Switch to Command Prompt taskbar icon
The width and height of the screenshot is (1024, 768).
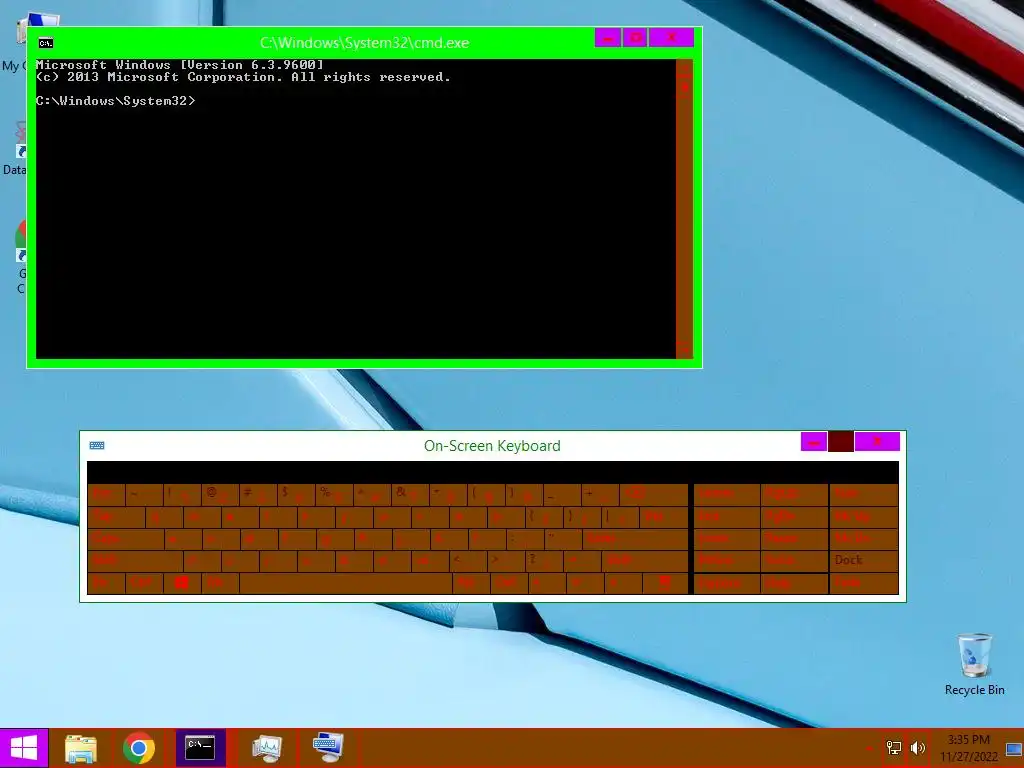pos(200,748)
